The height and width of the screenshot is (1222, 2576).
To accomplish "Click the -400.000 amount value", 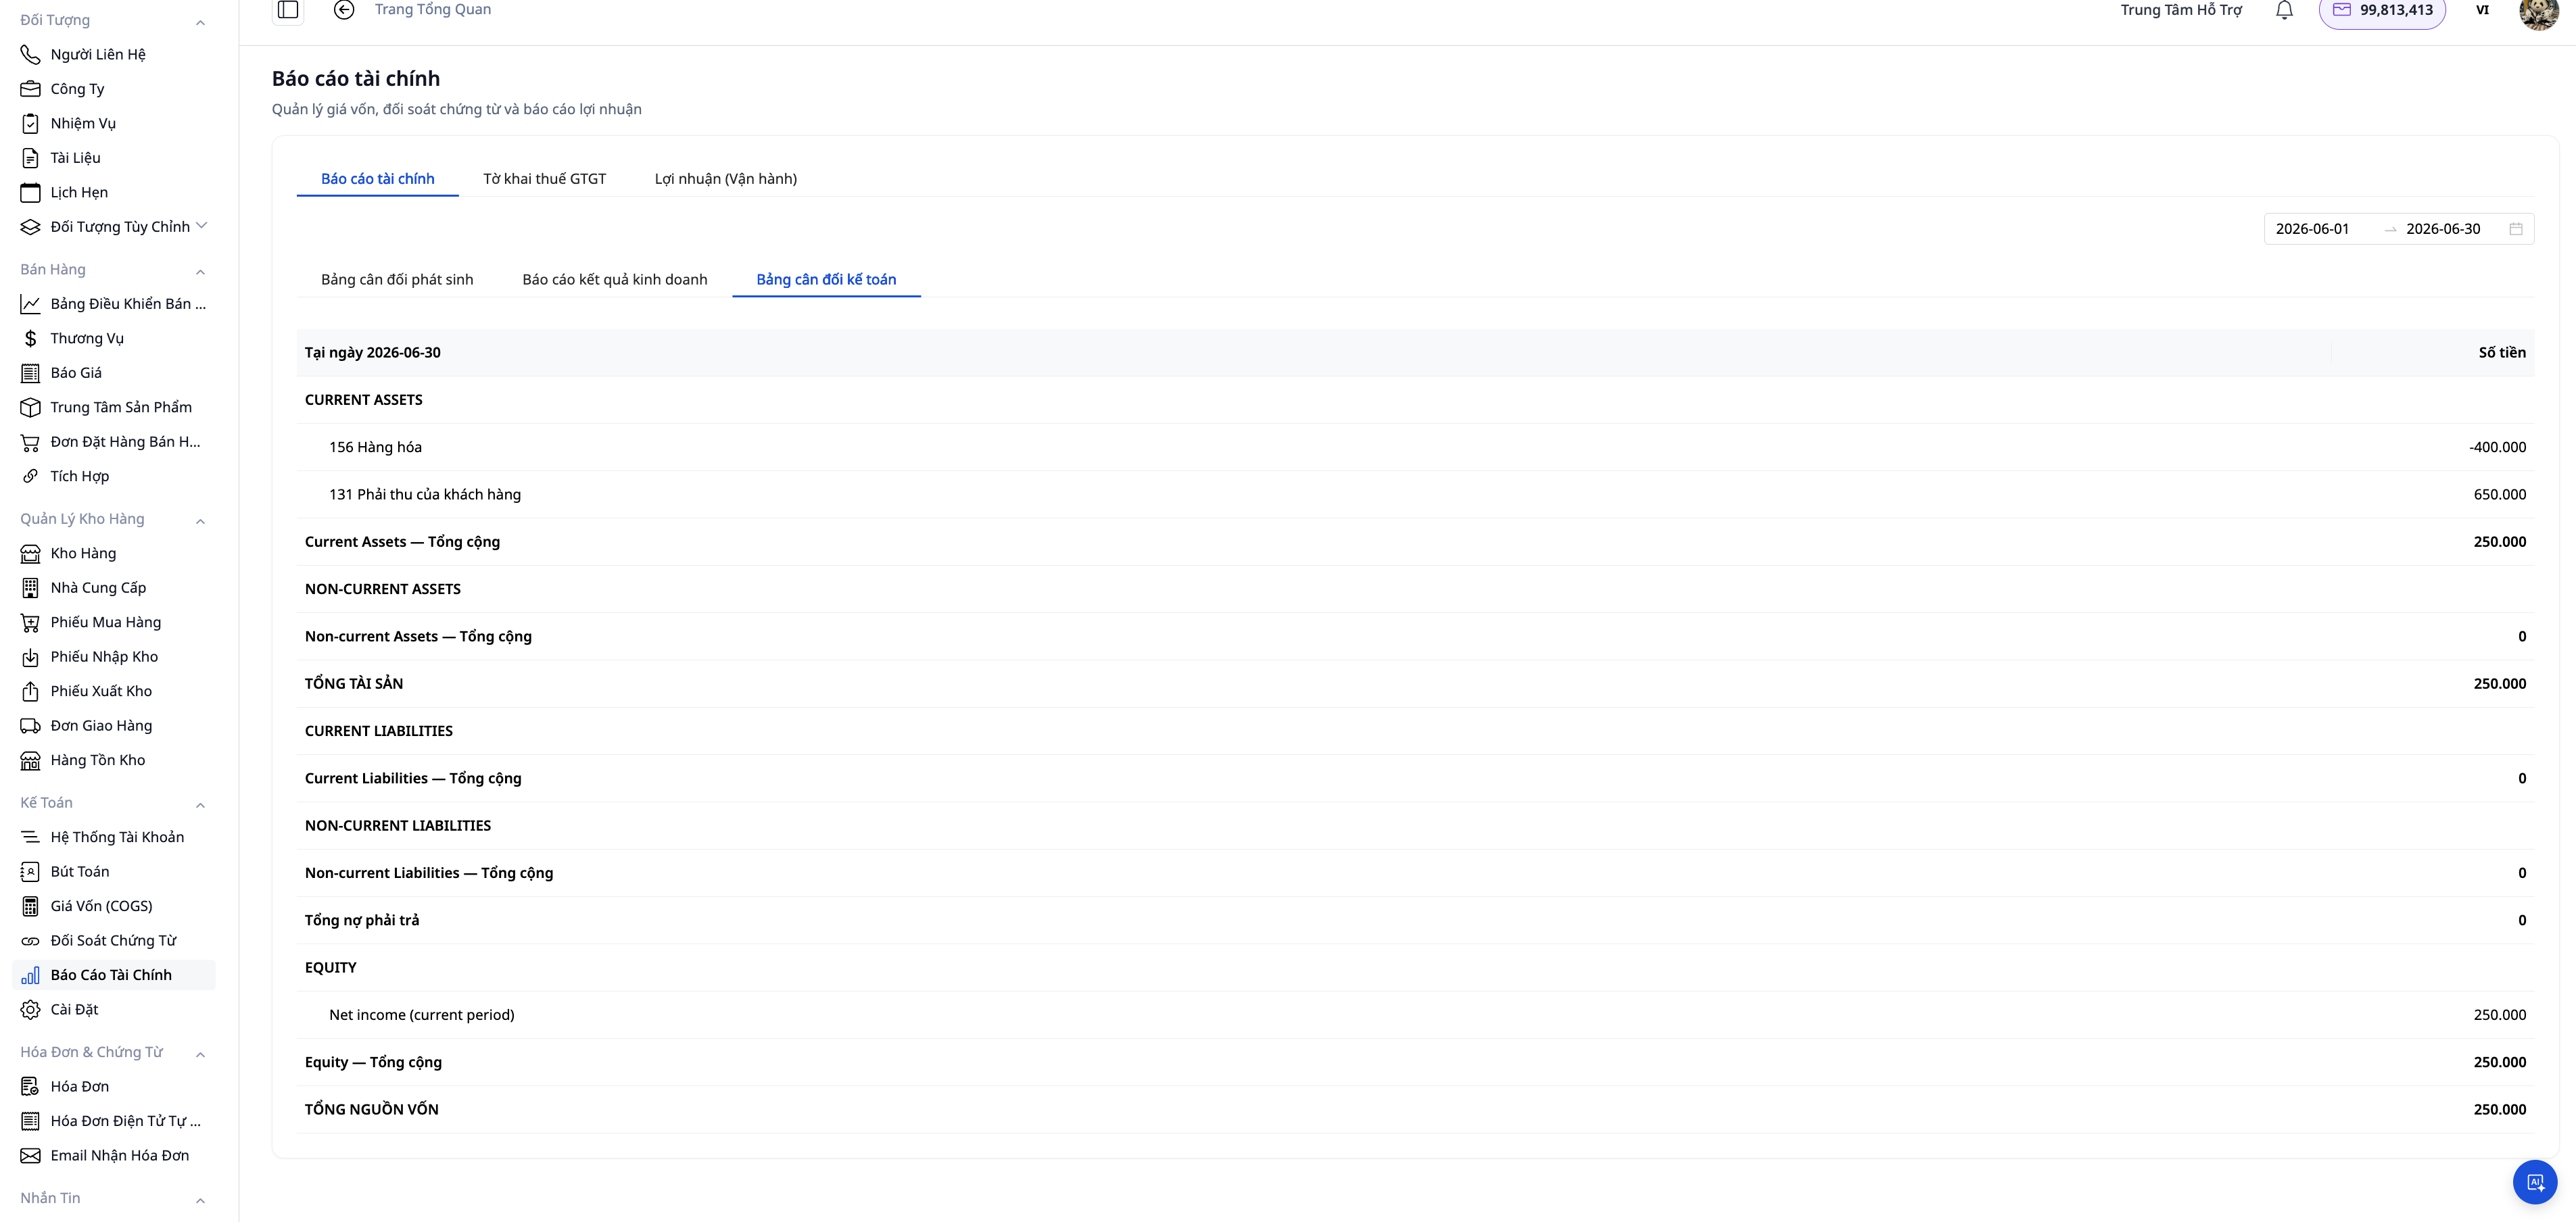I will [x=2497, y=447].
